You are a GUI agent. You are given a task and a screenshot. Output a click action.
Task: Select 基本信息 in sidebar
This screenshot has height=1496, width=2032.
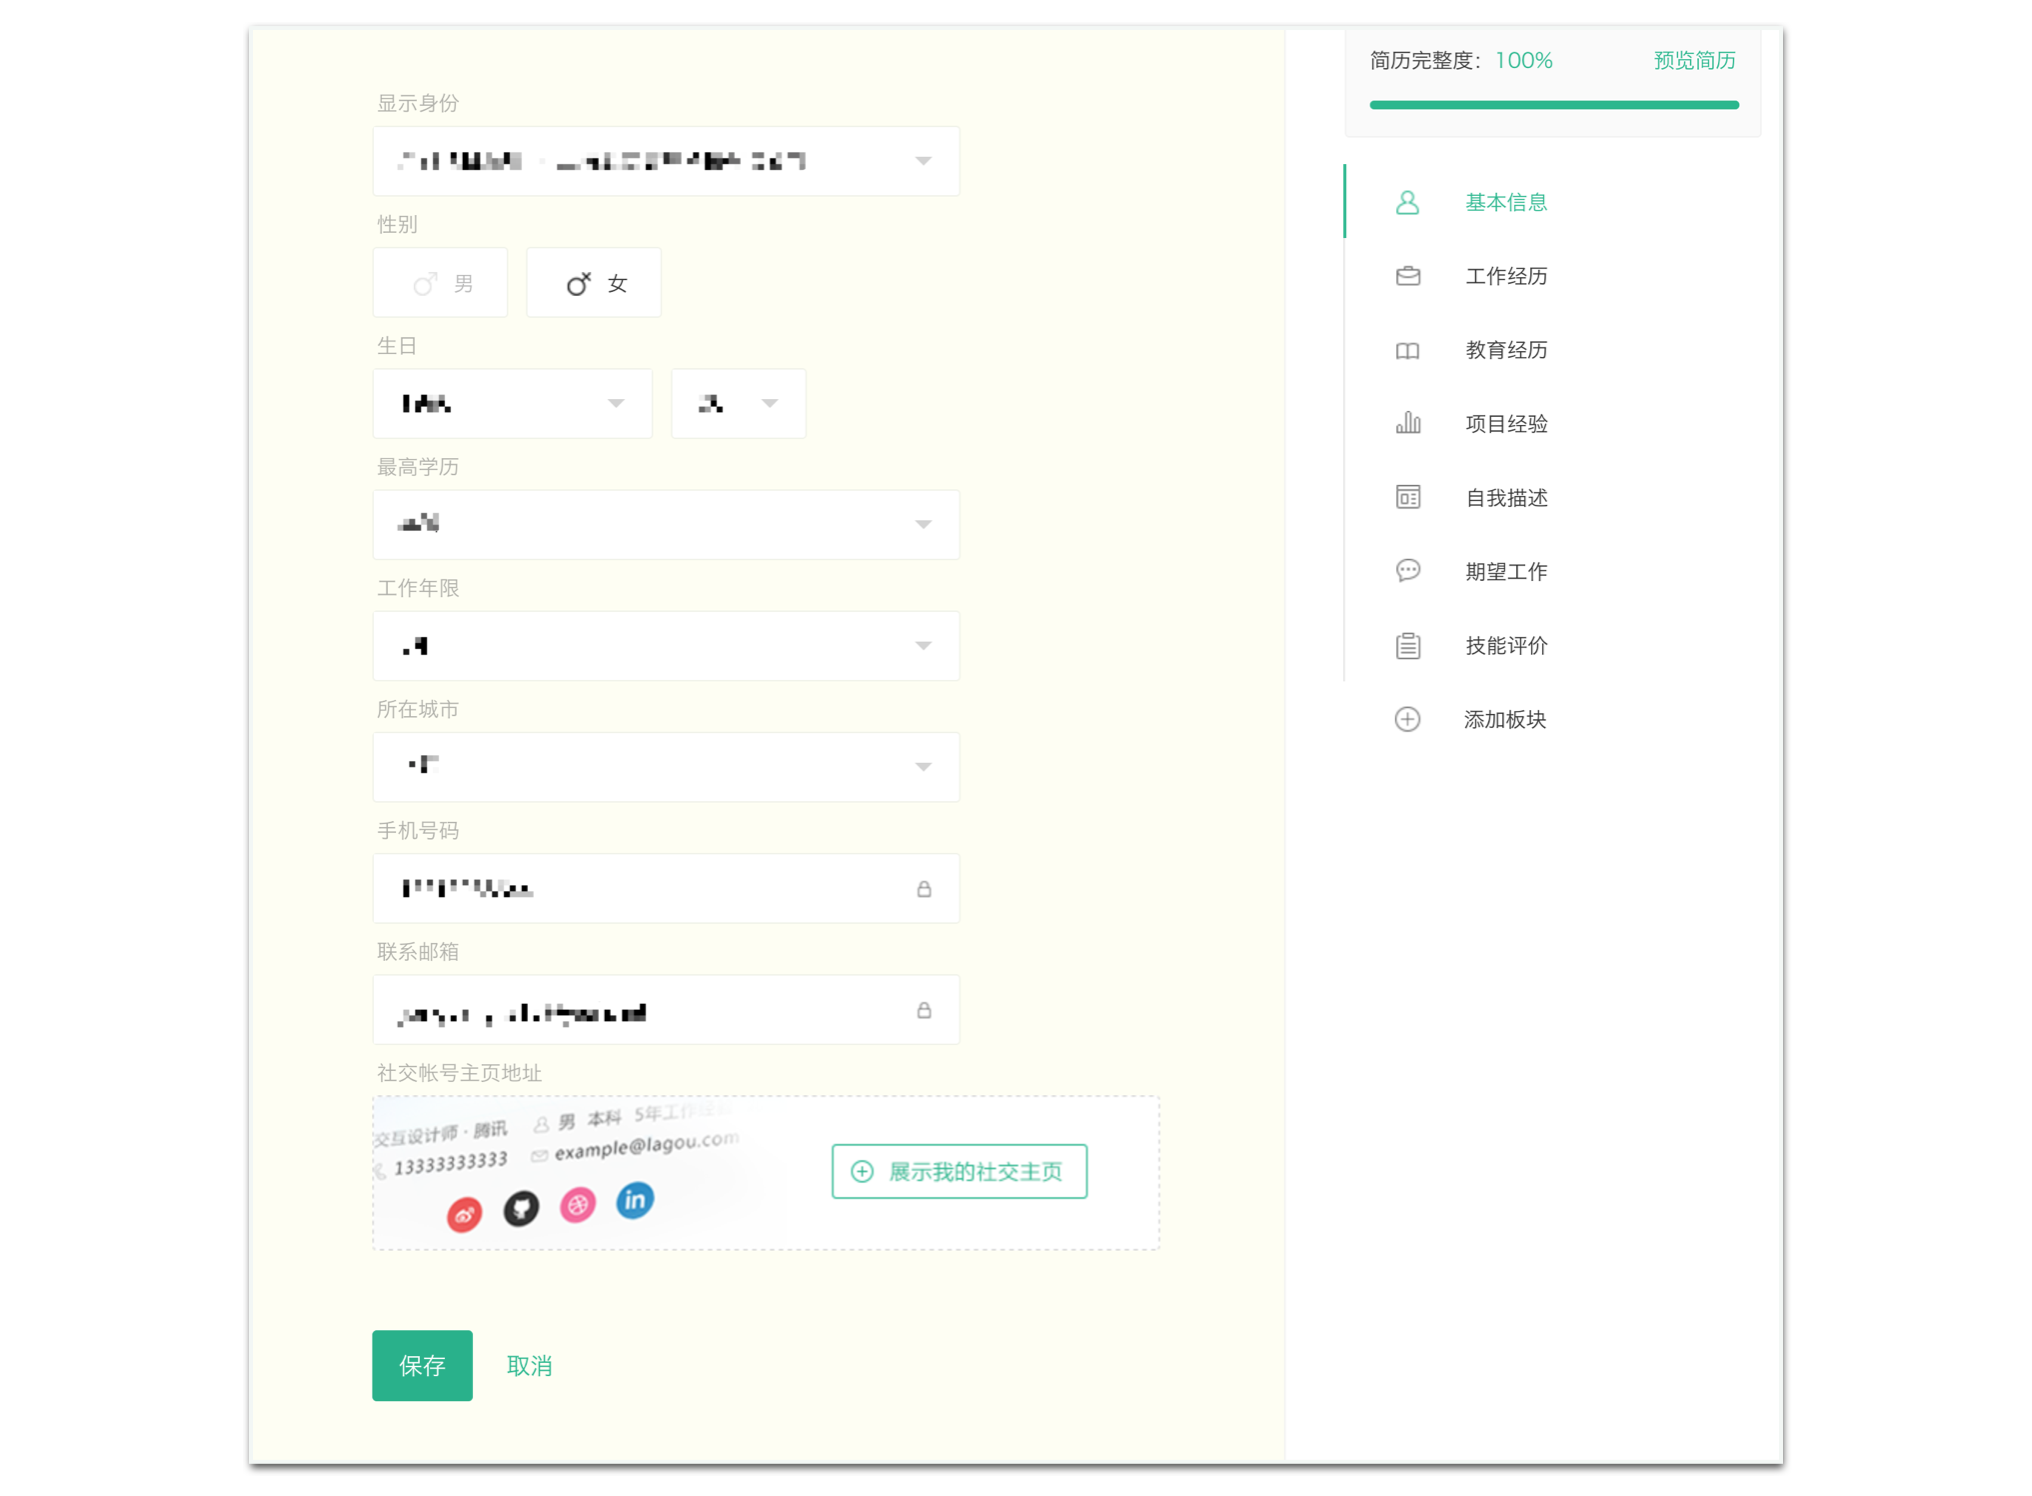(1505, 202)
